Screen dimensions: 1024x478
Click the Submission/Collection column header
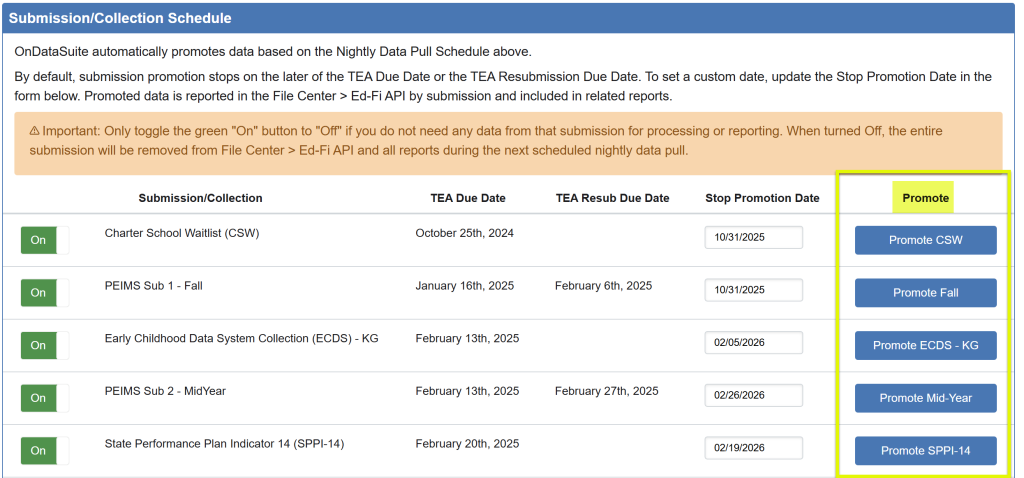coord(200,198)
